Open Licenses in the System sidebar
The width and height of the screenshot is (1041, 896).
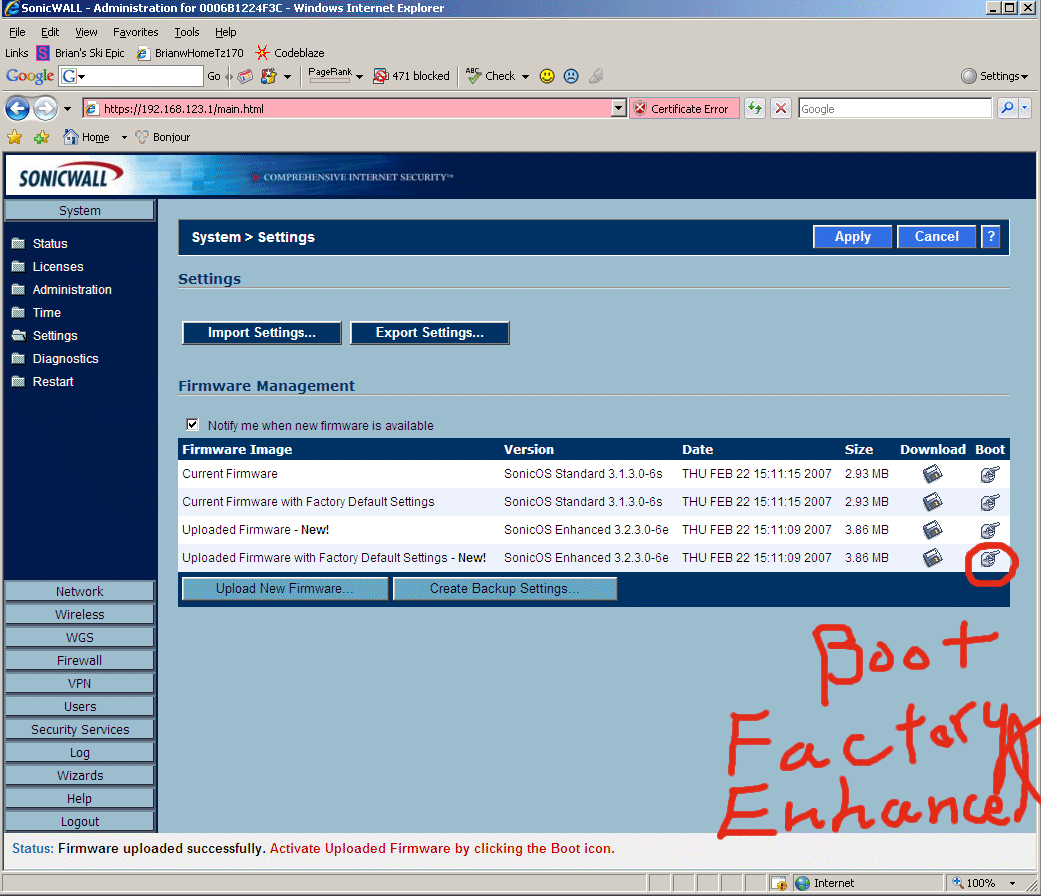pos(58,267)
